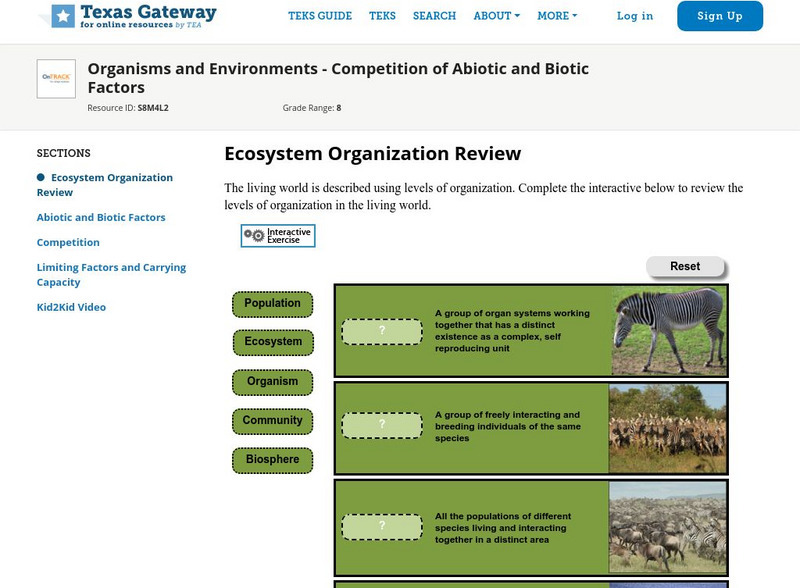Open the TEKS navigation link
This screenshot has width=800, height=588.
(382, 16)
